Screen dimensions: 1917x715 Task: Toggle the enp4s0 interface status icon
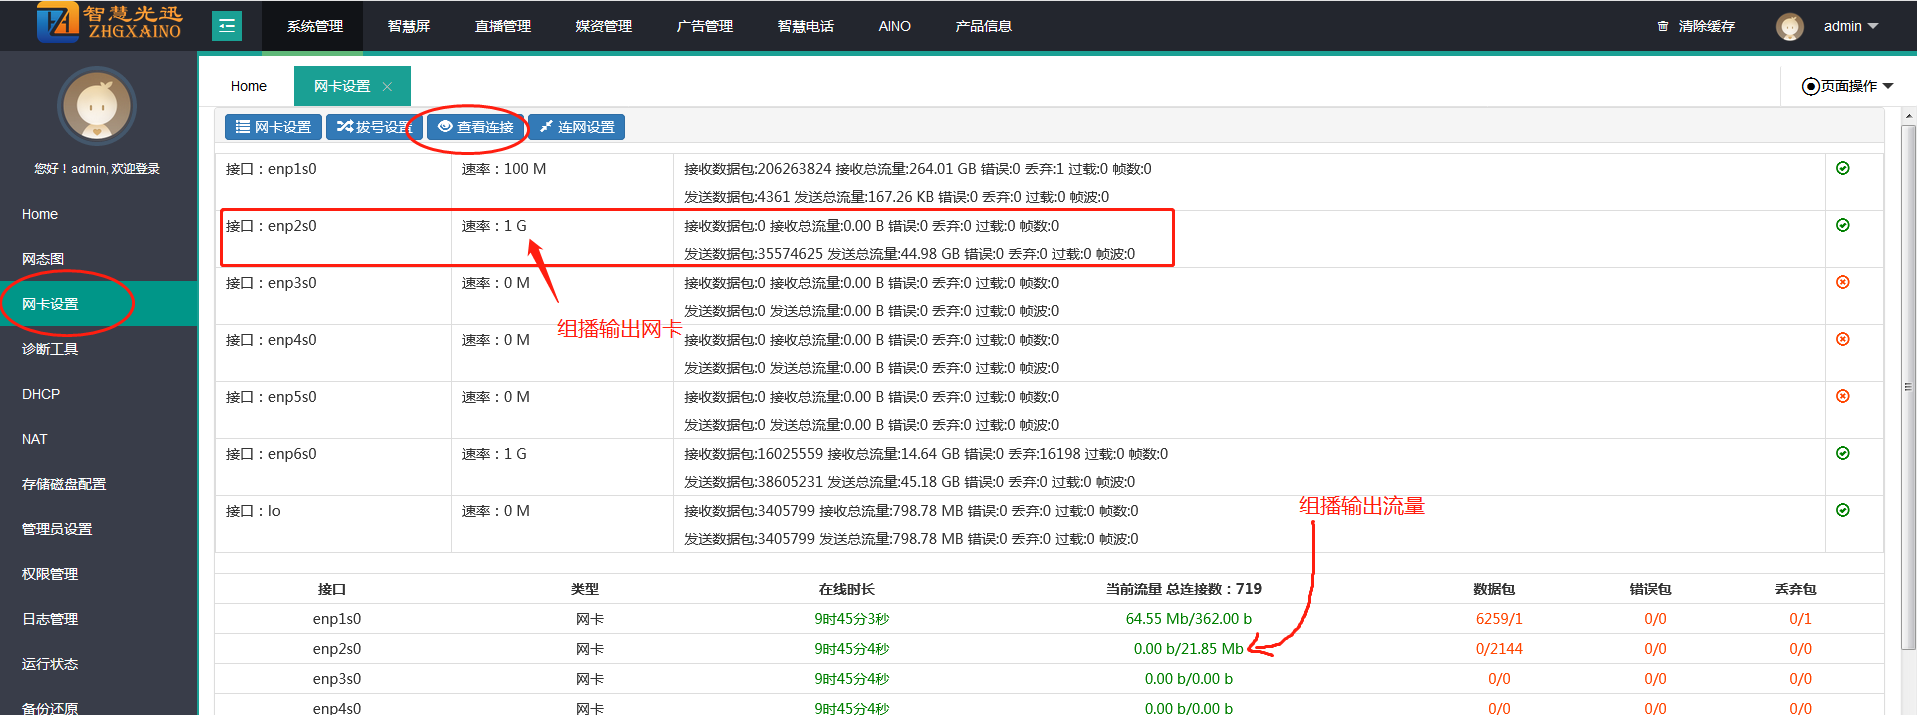pos(1842,339)
